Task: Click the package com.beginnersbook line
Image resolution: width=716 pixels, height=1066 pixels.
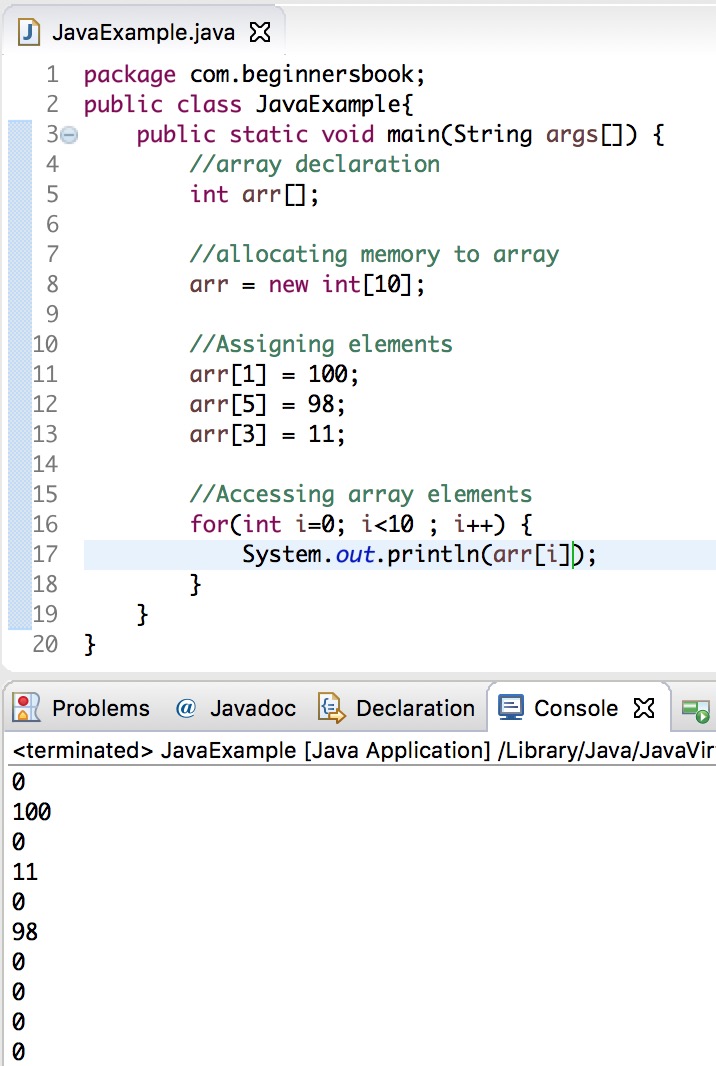Action: click(254, 74)
